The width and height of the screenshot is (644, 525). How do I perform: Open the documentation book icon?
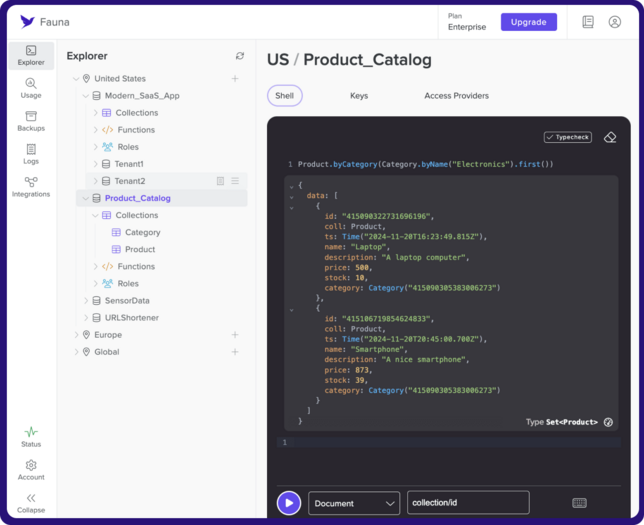[588, 22]
